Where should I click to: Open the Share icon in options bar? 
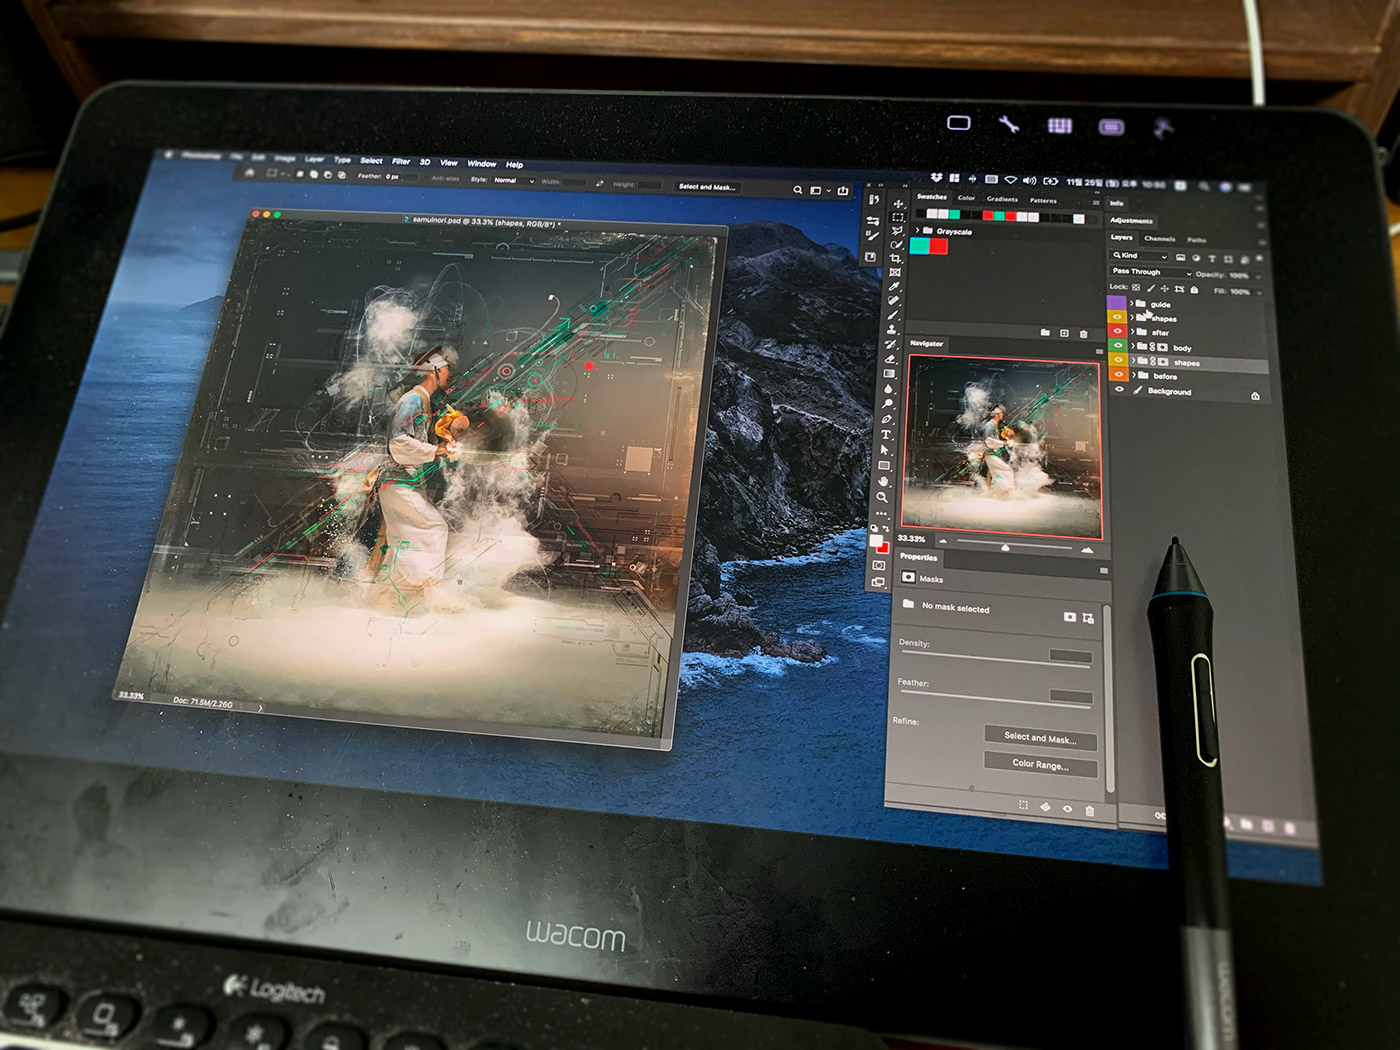pyautogui.click(x=843, y=190)
